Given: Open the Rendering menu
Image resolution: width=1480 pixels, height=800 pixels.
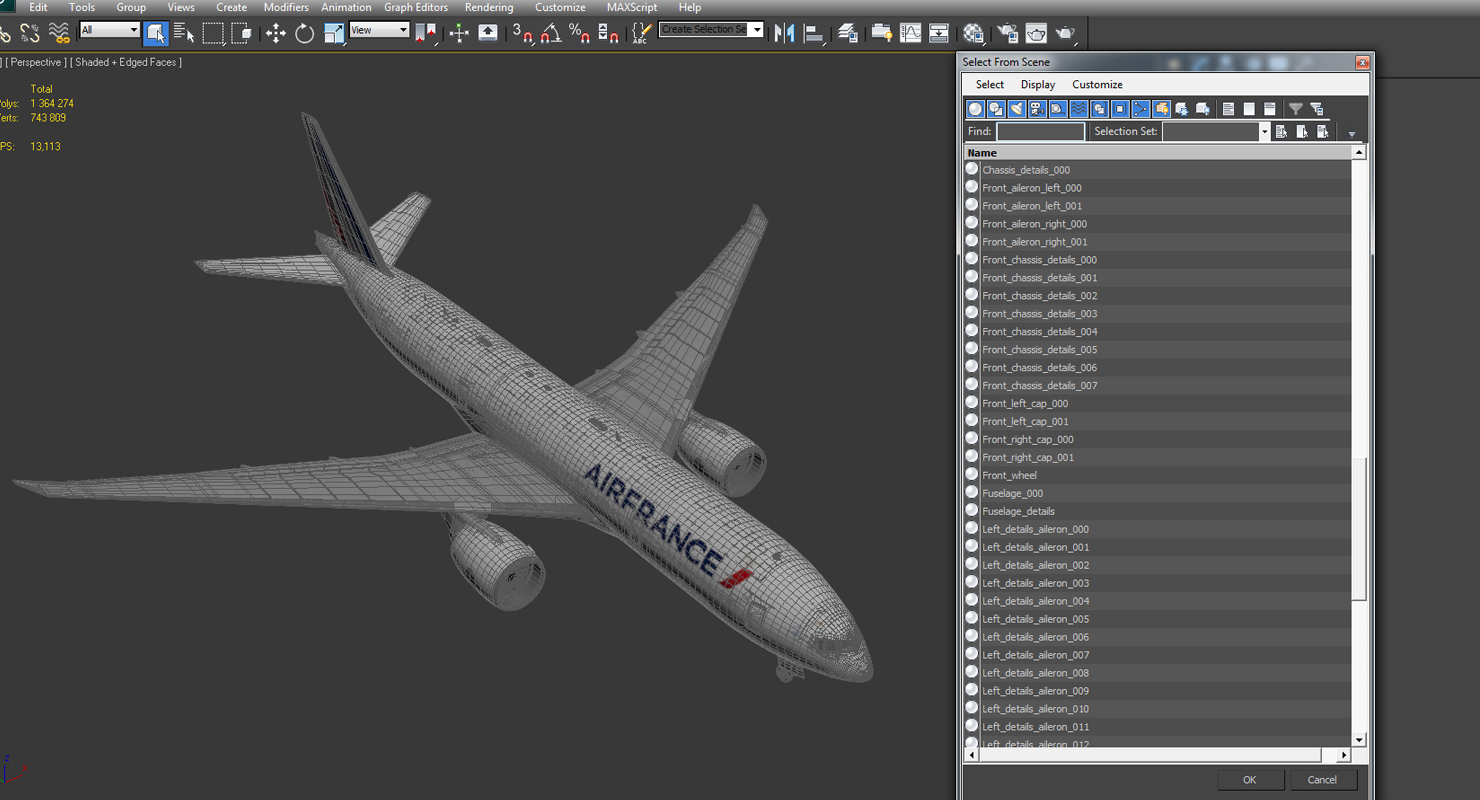Looking at the screenshot, I should coord(489,7).
